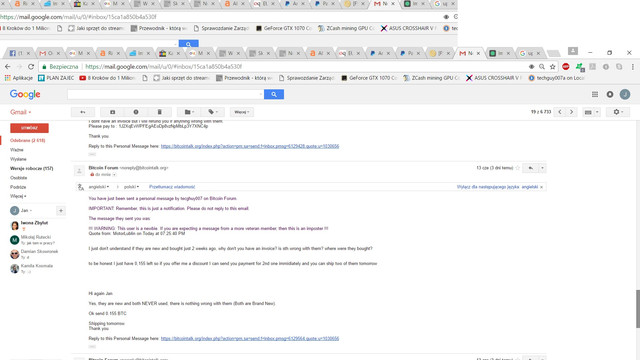Open the Aplikacje bookmarks shortcut
The image size is (640, 360).
point(19,78)
